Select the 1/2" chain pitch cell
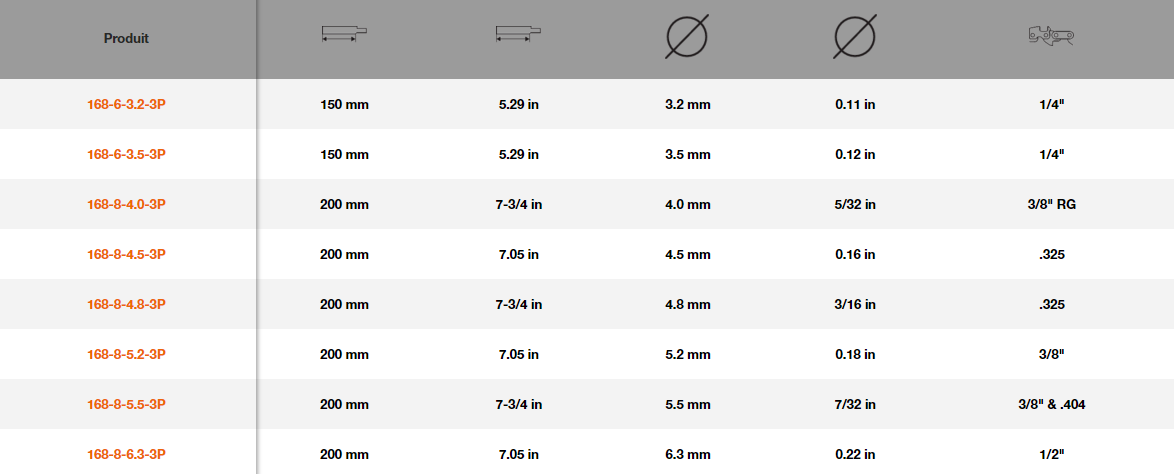This screenshot has width=1174, height=474. pyautogui.click(x=1052, y=455)
